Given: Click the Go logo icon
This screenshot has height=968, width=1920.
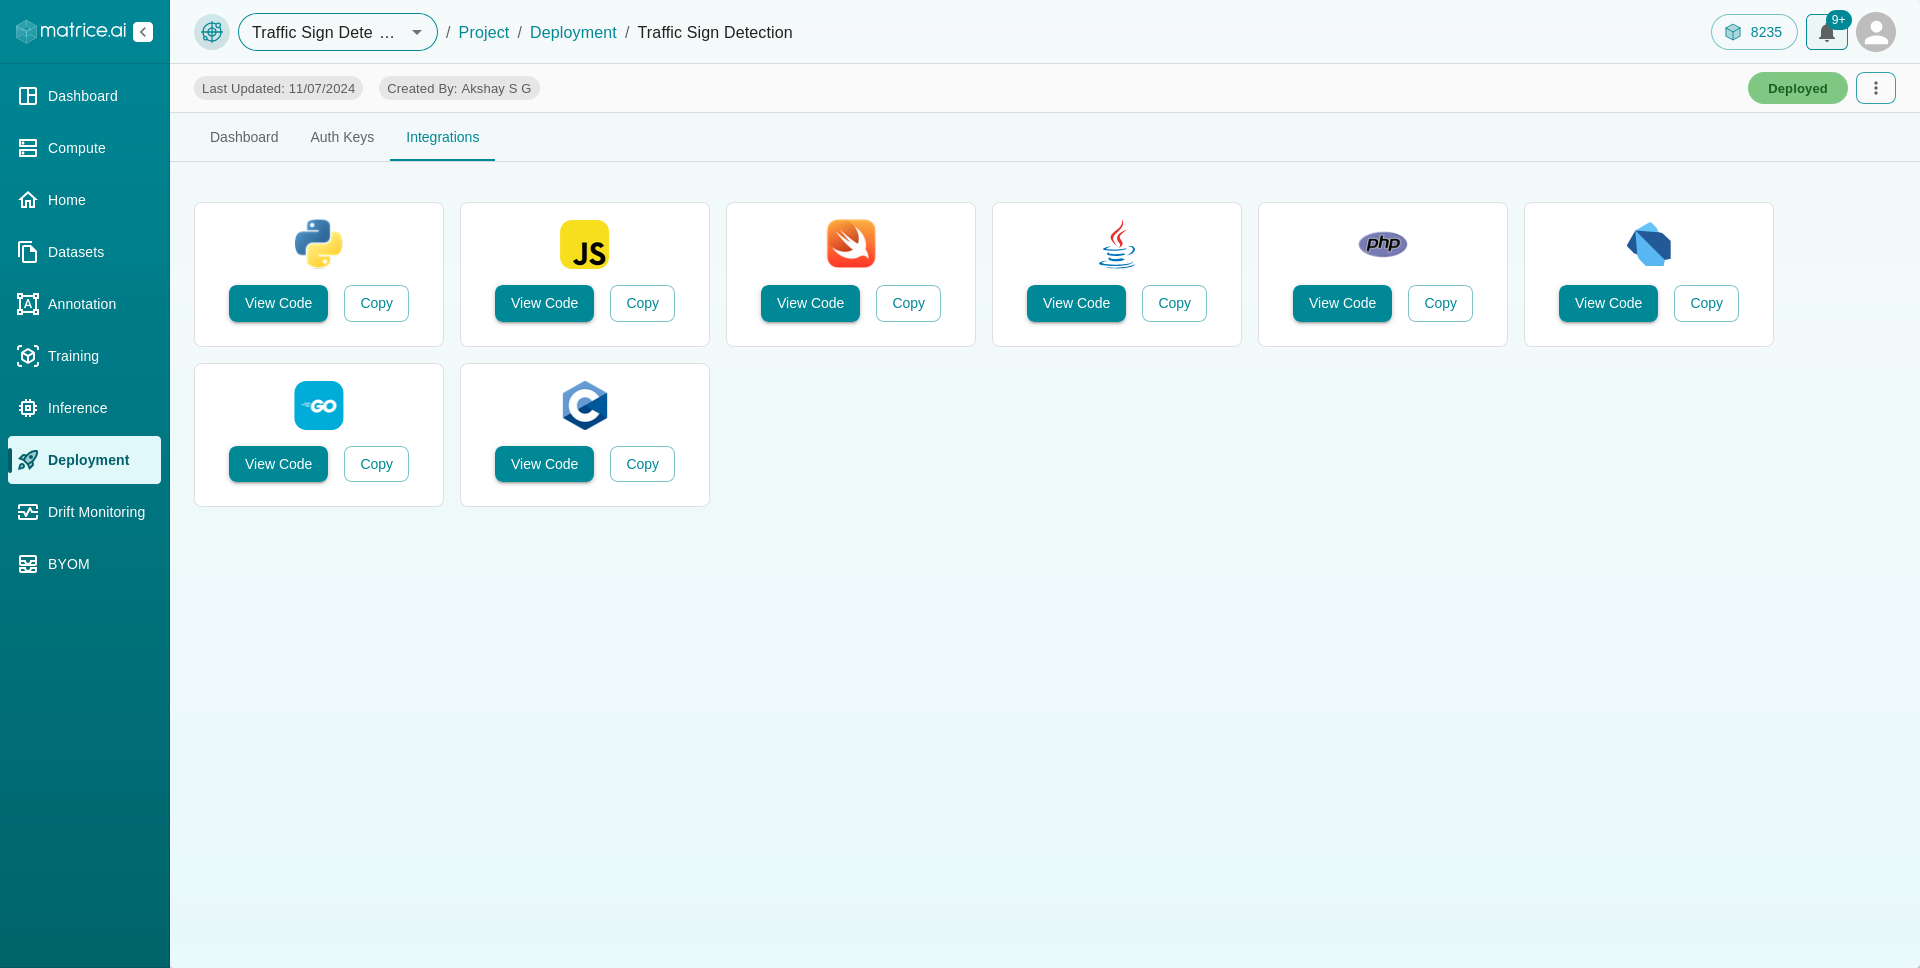Looking at the screenshot, I should click(319, 405).
